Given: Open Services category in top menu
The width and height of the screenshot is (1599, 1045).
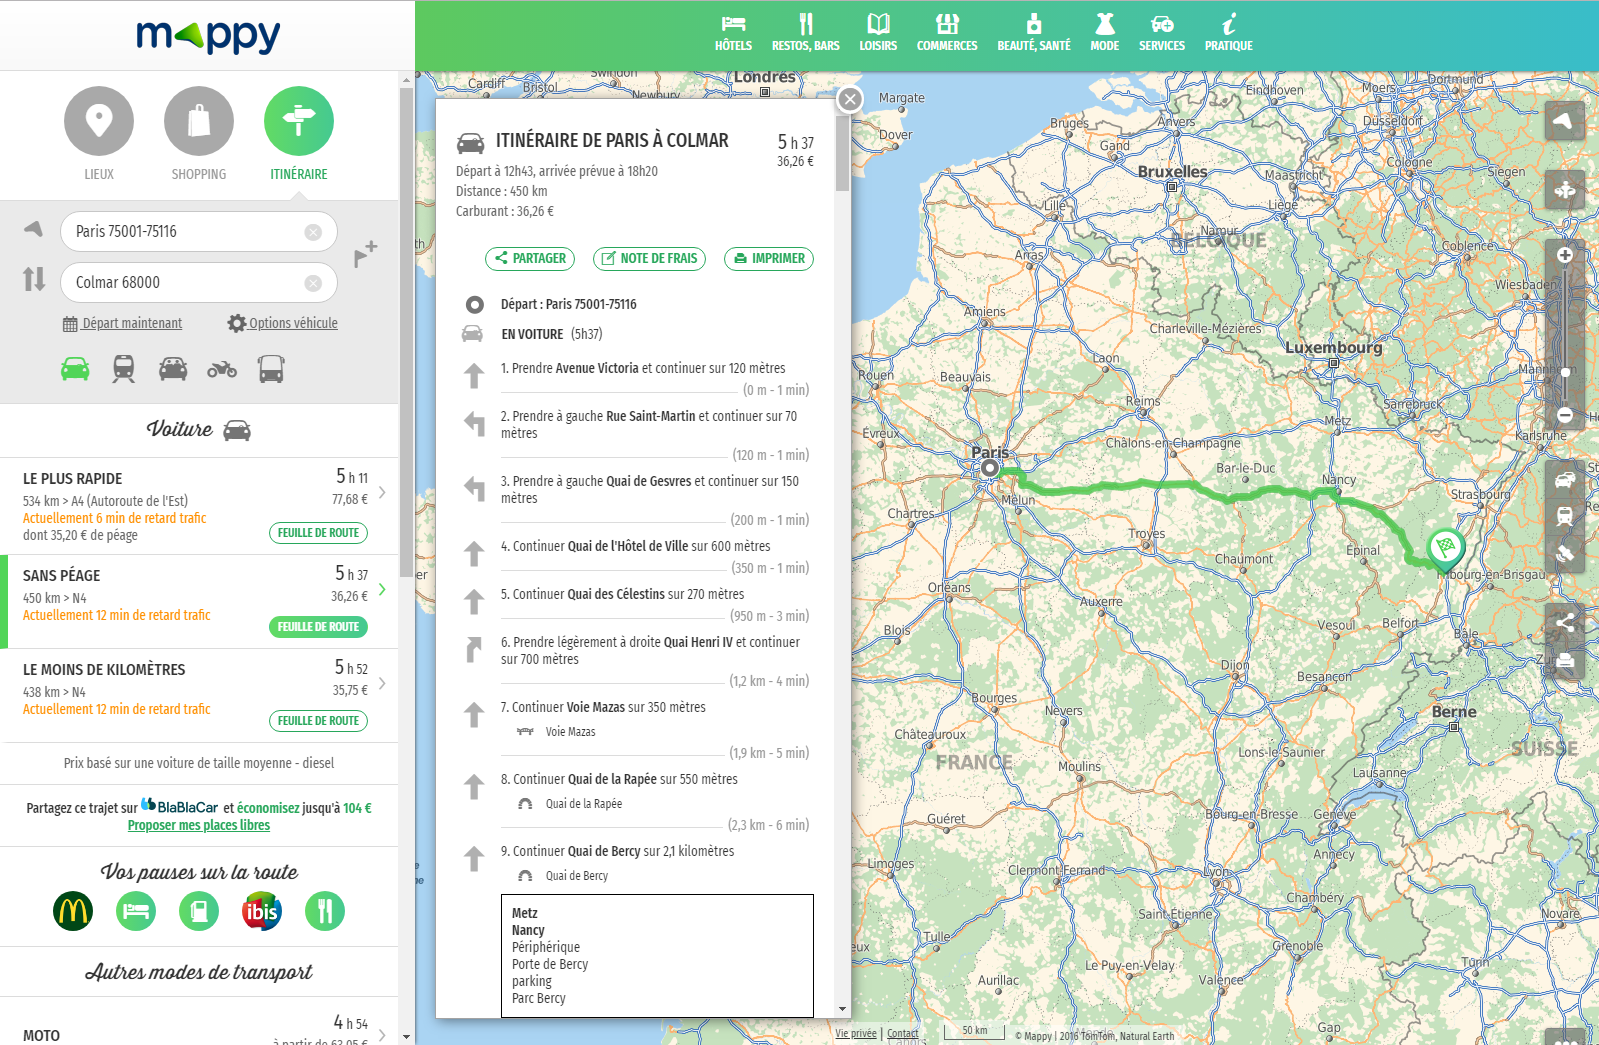Looking at the screenshot, I should pyautogui.click(x=1162, y=33).
